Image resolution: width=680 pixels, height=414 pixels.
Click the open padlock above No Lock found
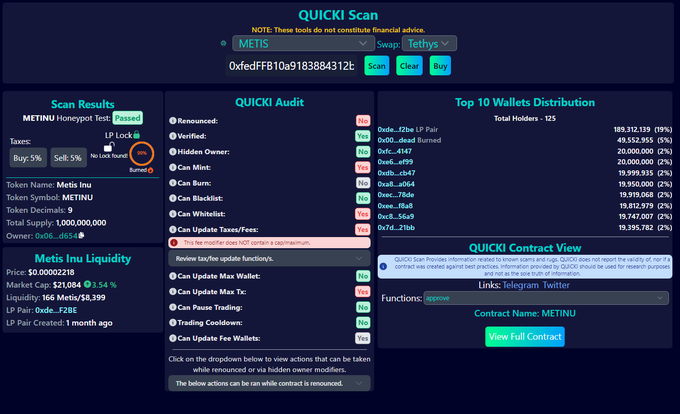coord(110,147)
